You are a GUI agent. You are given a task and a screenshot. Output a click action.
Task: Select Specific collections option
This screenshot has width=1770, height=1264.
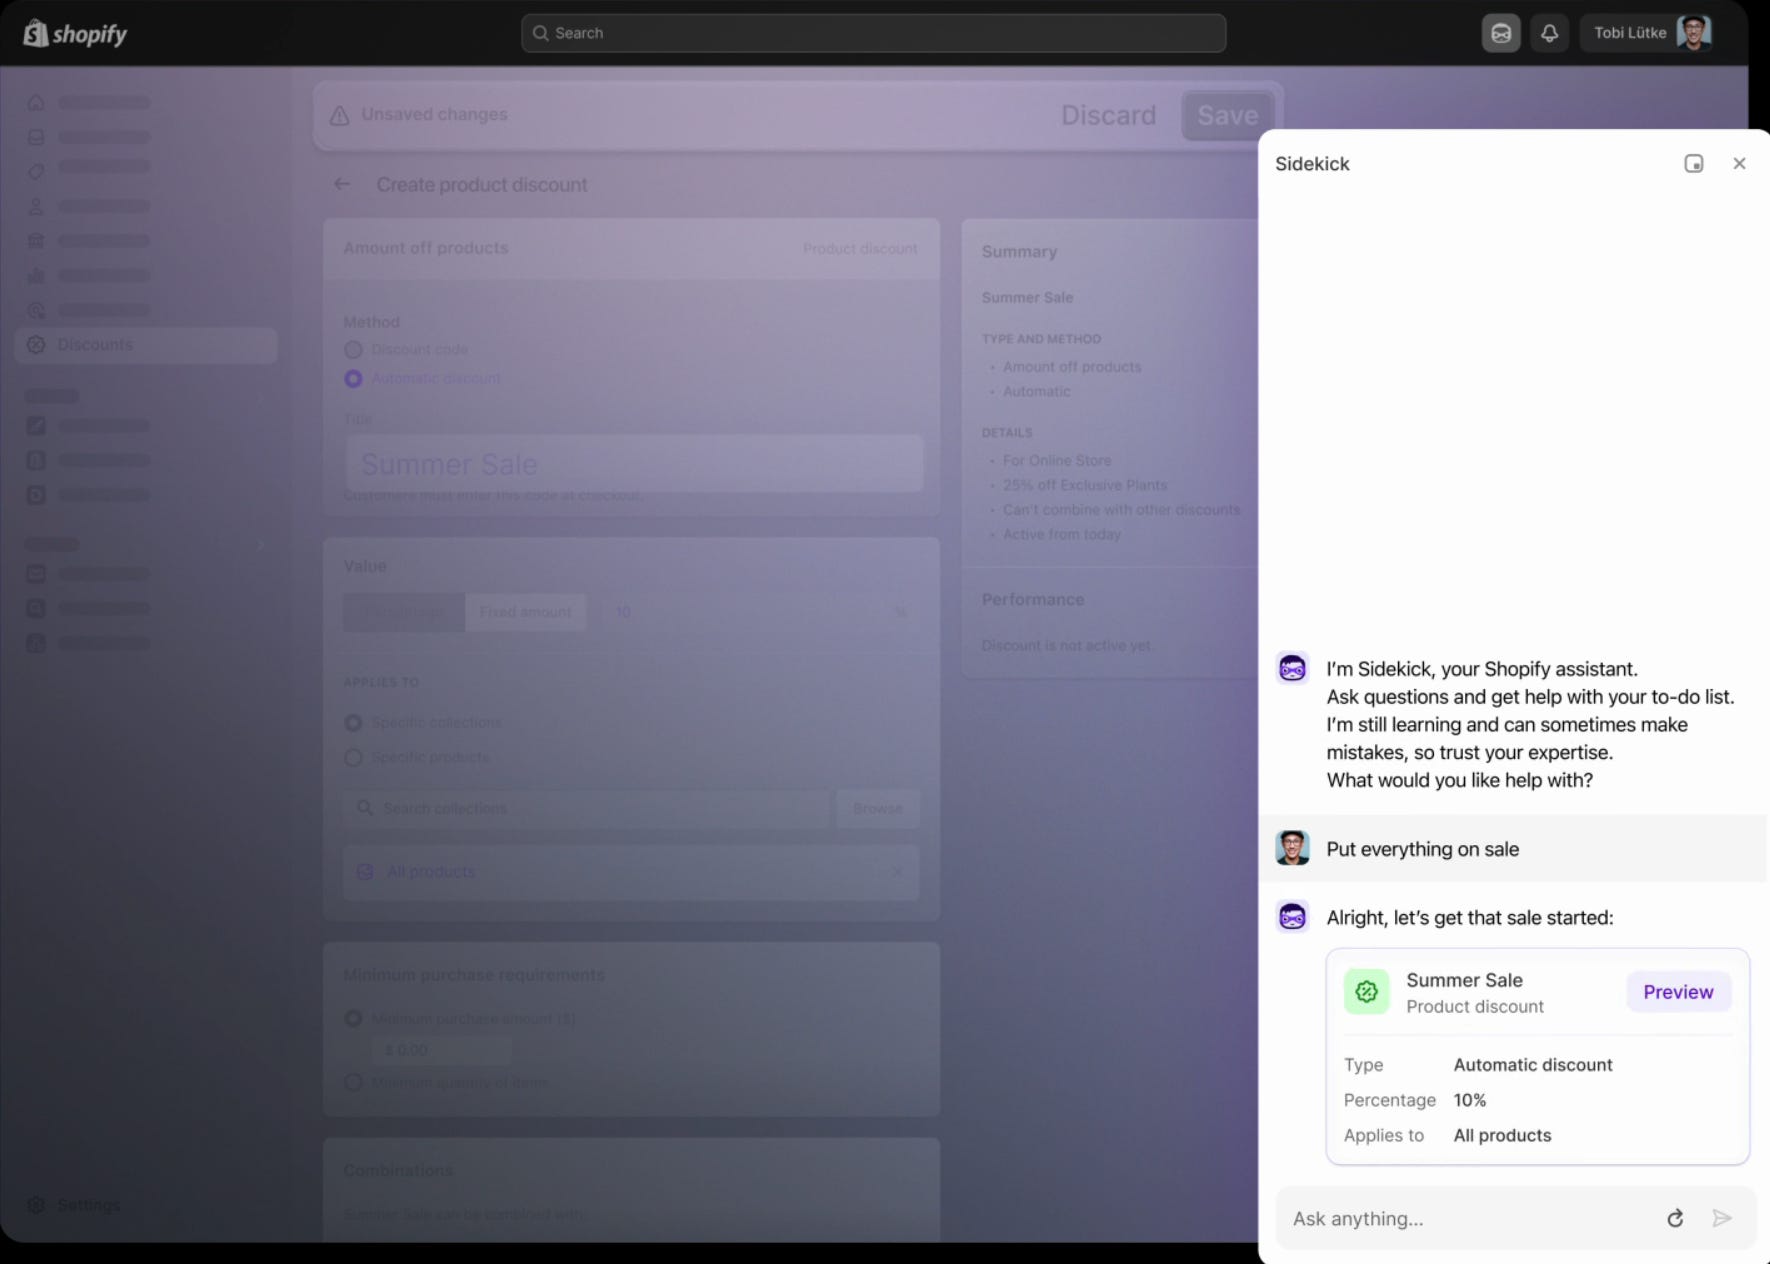pos(353,722)
